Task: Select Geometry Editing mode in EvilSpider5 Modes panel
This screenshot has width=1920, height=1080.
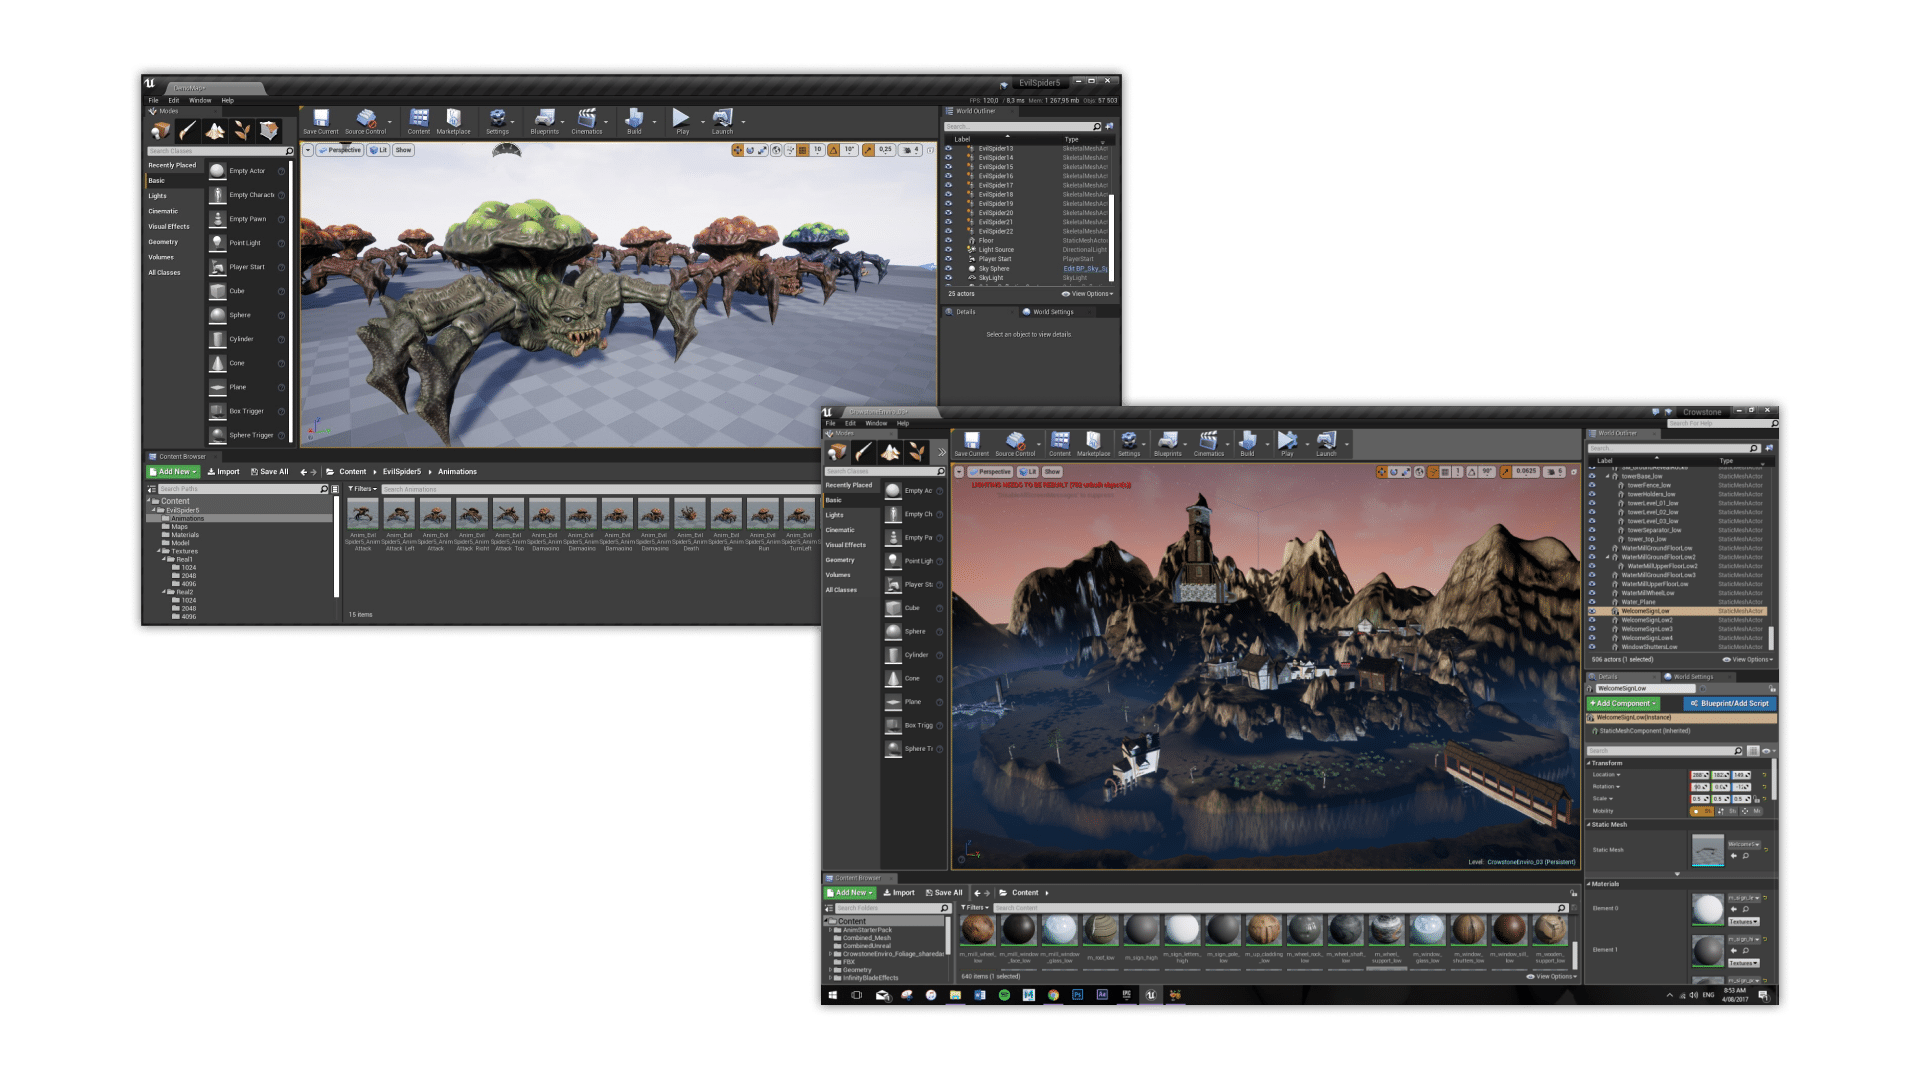Action: (269, 131)
